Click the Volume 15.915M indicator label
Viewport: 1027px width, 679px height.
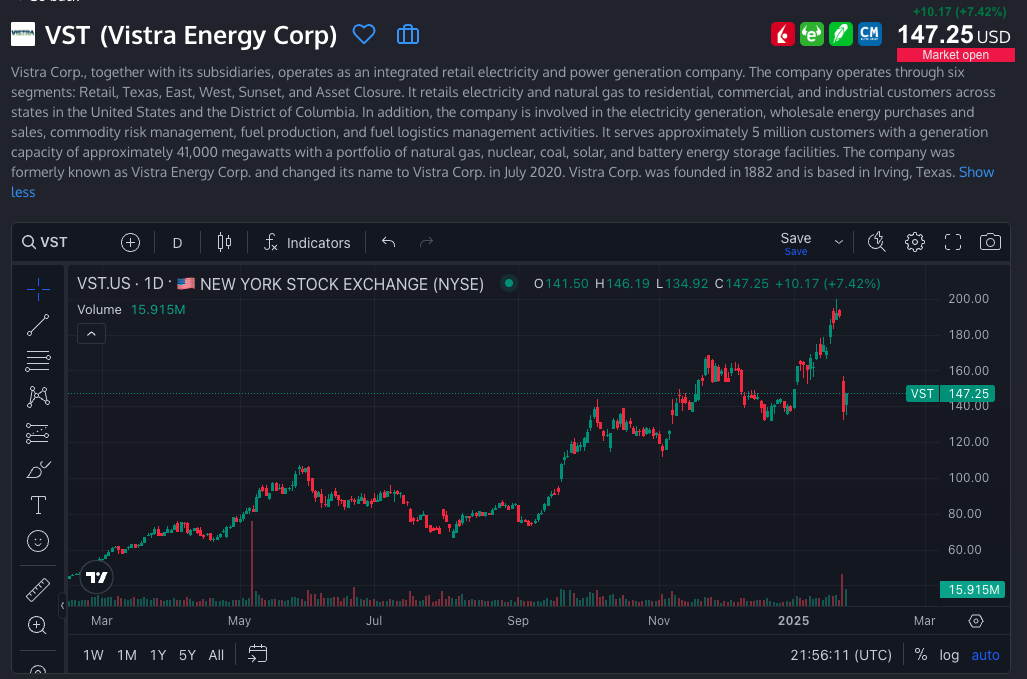tap(131, 310)
